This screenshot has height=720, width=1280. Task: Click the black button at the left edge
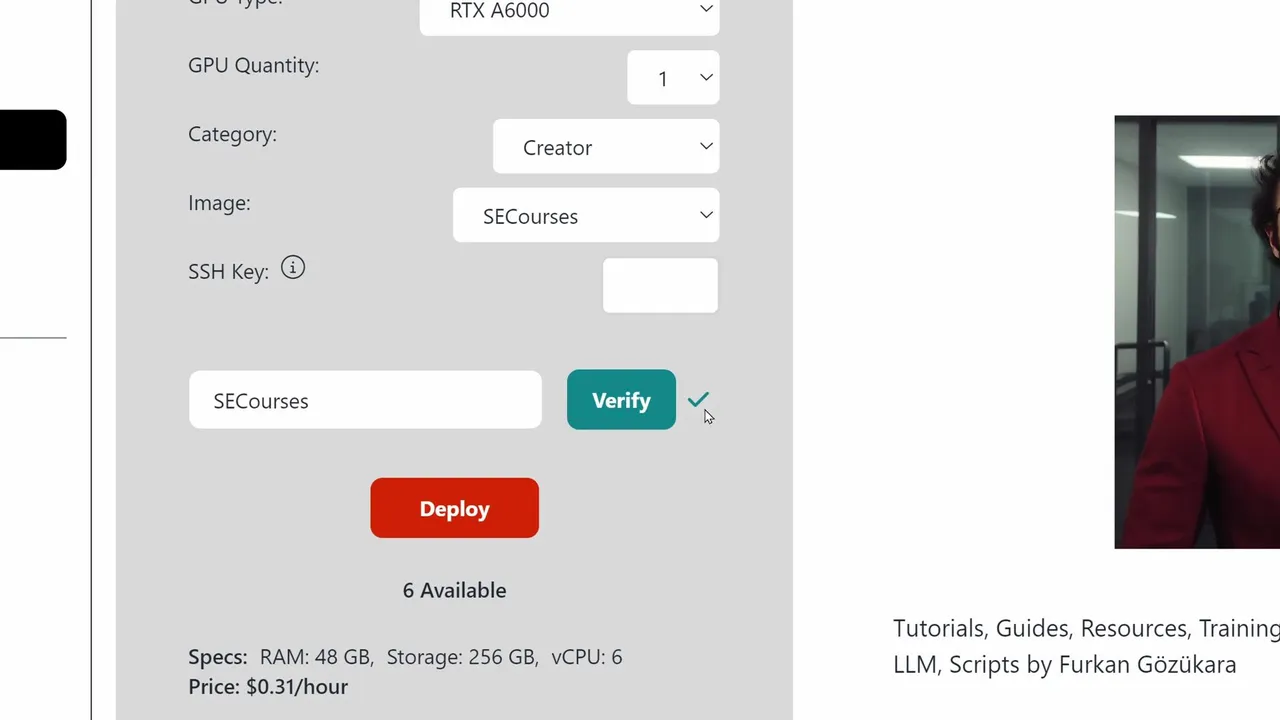32,139
